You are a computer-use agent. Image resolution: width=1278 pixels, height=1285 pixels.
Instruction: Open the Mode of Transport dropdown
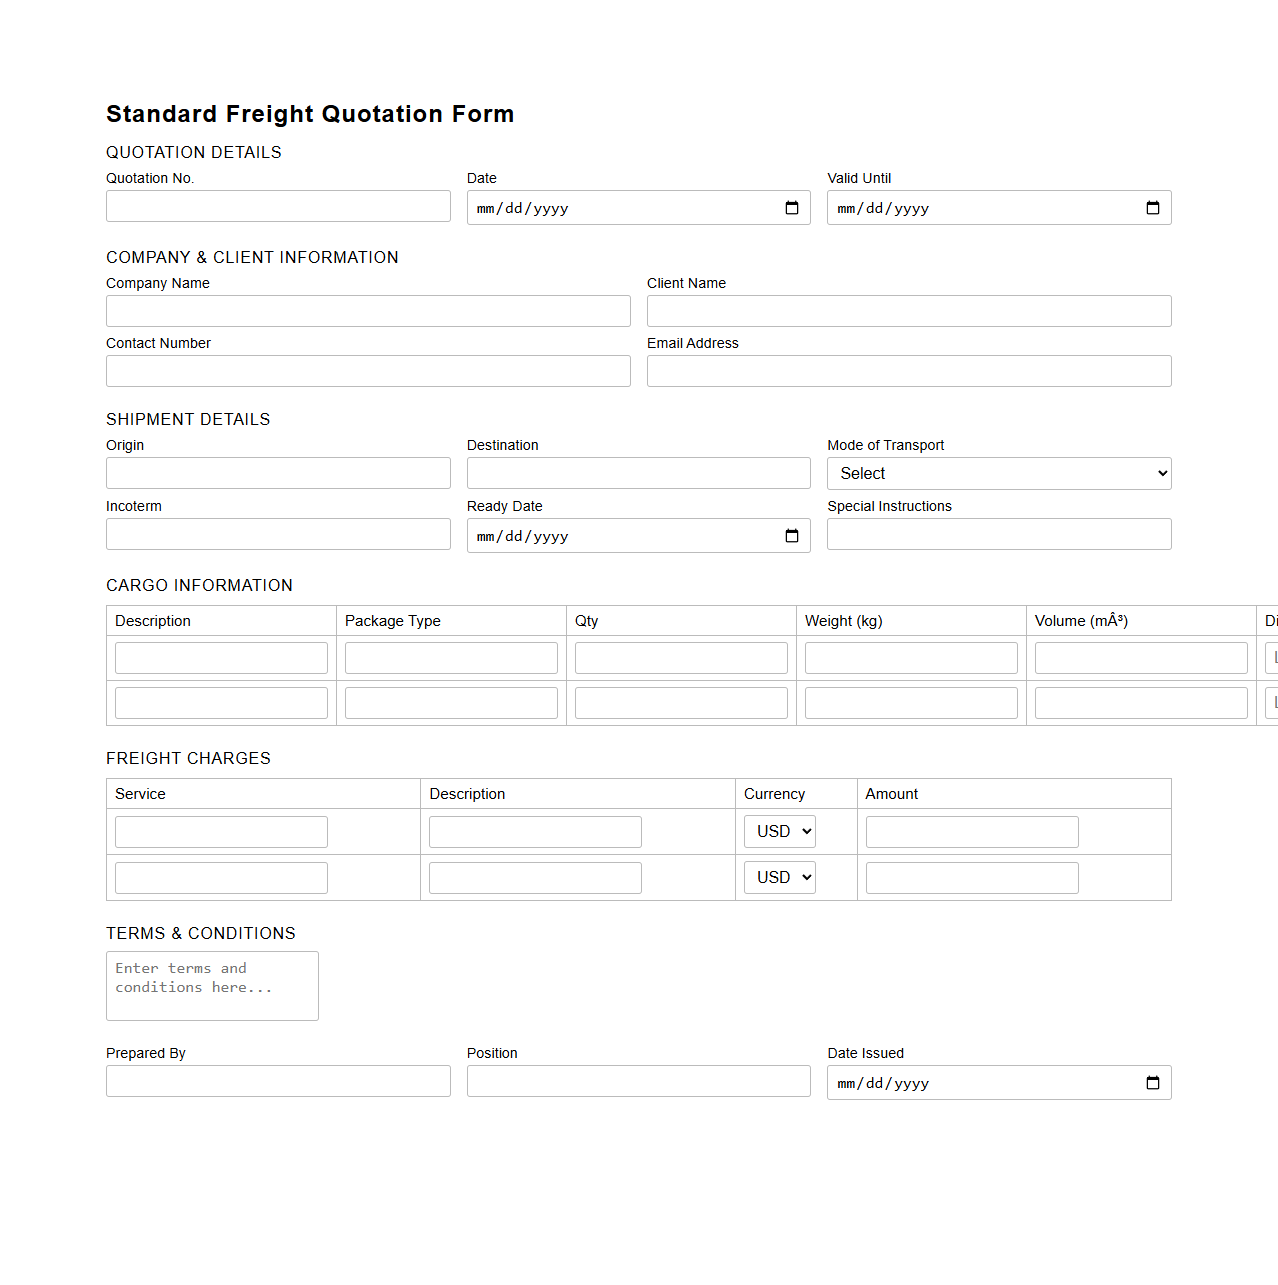pyautogui.click(x=998, y=473)
